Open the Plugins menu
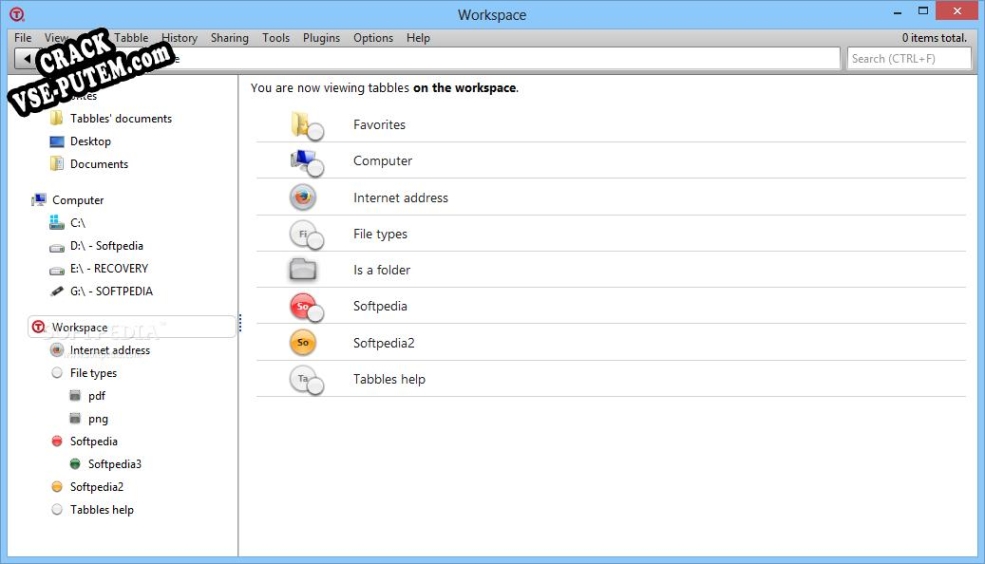The image size is (985, 564). click(321, 38)
